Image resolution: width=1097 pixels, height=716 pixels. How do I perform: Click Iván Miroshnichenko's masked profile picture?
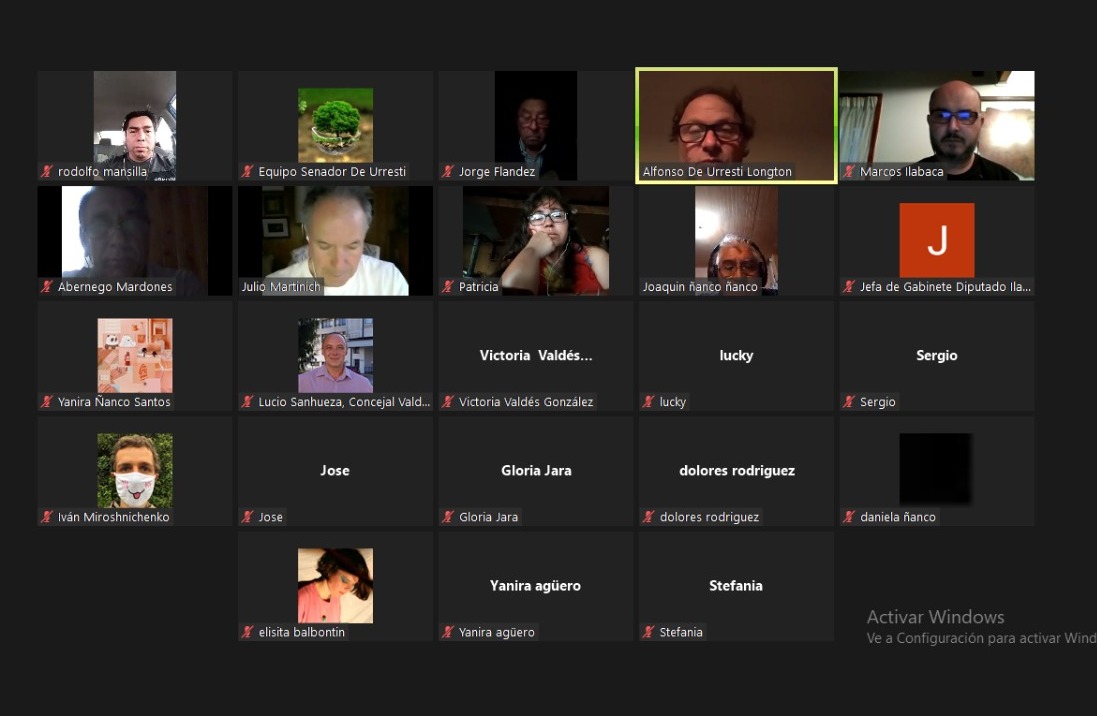click(135, 470)
